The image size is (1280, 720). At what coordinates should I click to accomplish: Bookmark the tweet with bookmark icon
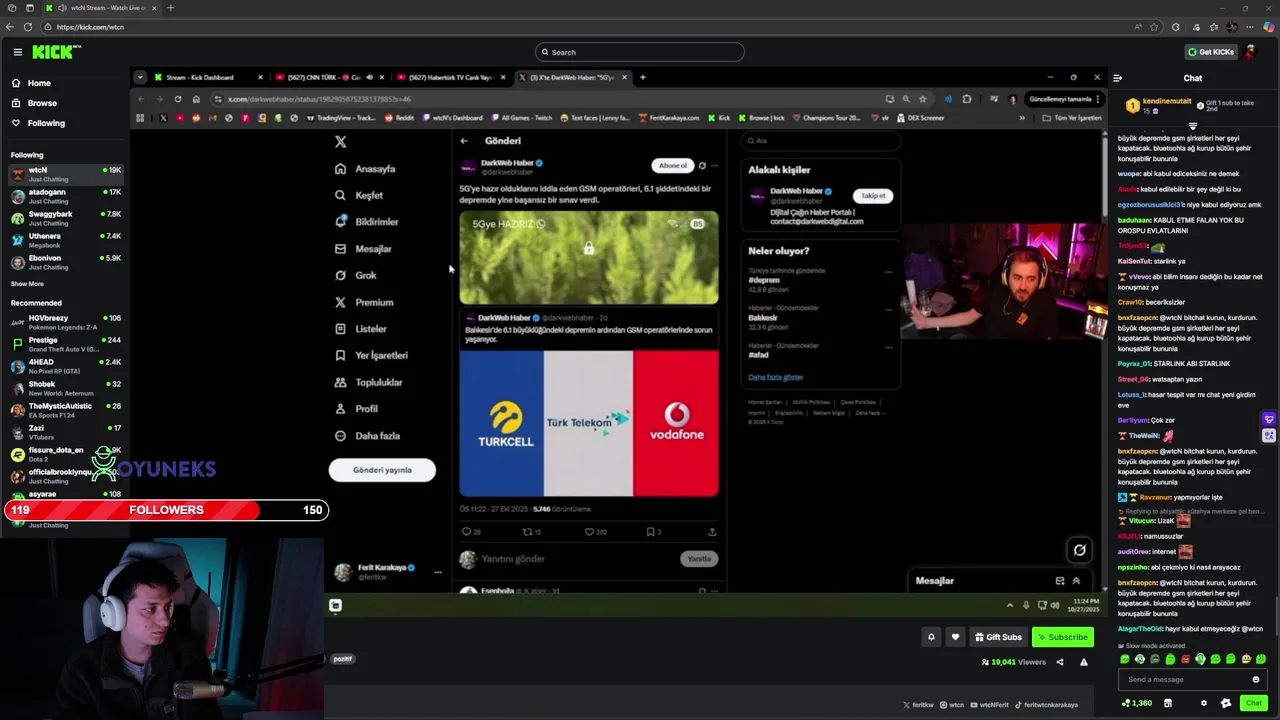click(652, 532)
